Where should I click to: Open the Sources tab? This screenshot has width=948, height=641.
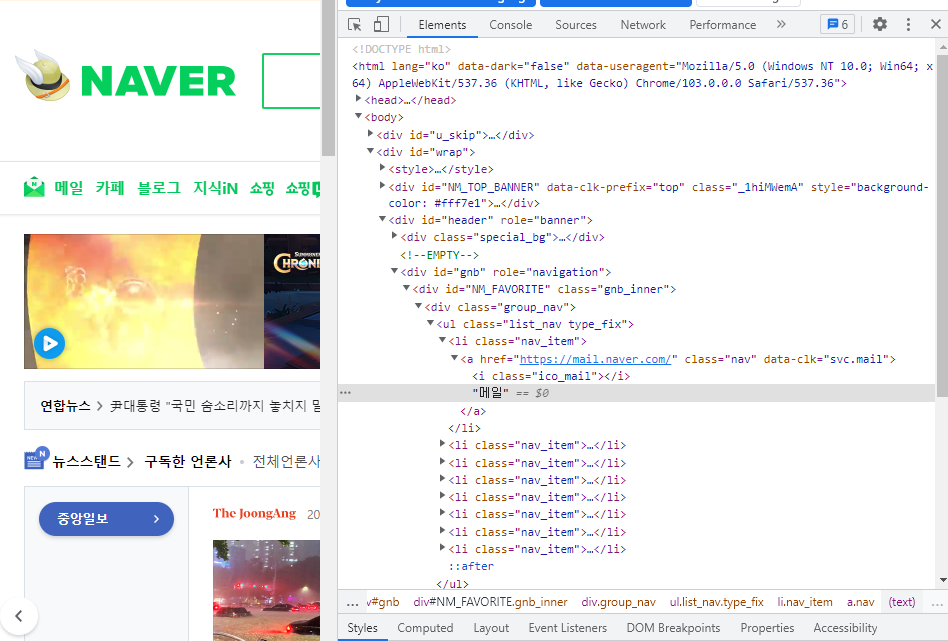click(x=576, y=25)
